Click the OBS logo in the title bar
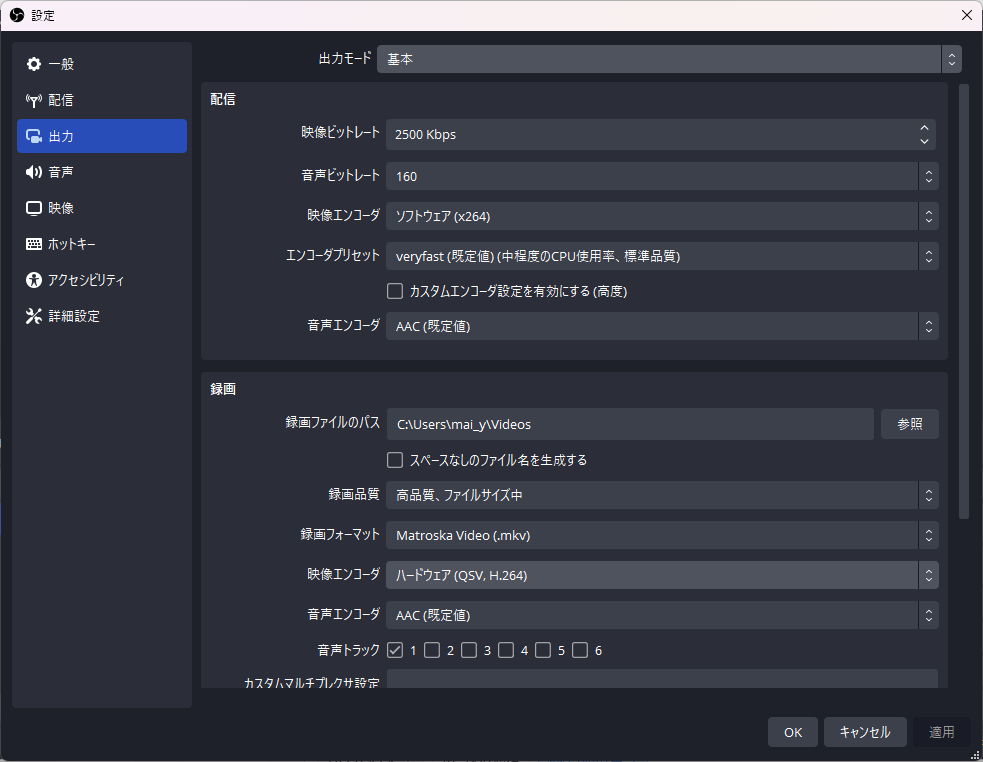The width and height of the screenshot is (983, 762). tap(16, 15)
